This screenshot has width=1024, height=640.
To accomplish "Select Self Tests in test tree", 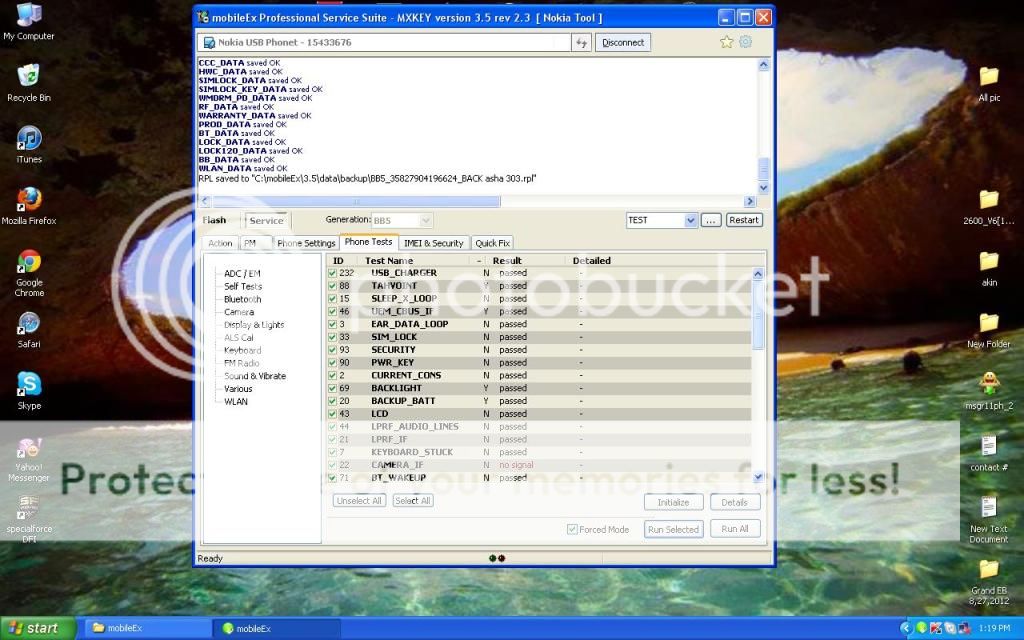I will (243, 286).
